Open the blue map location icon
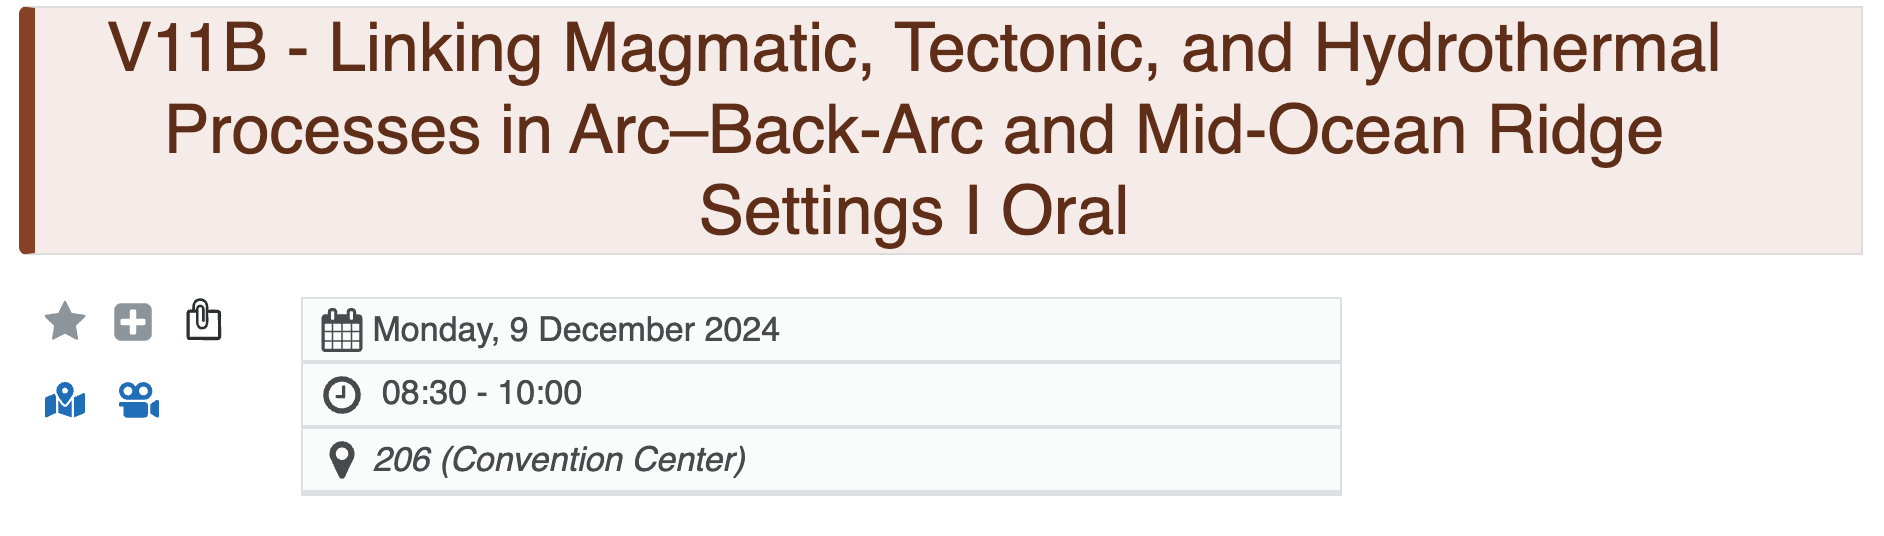Viewport: 1884px width, 536px height. [x=65, y=401]
